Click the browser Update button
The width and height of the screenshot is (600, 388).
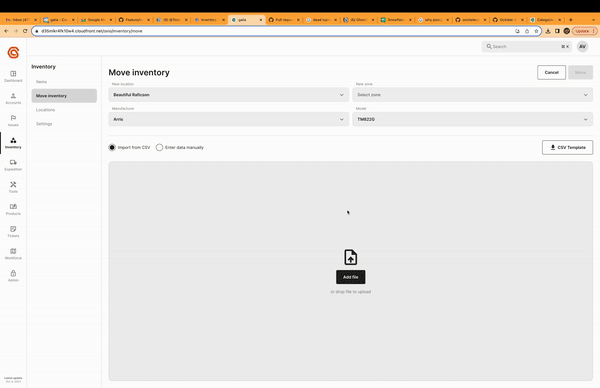click(x=585, y=31)
